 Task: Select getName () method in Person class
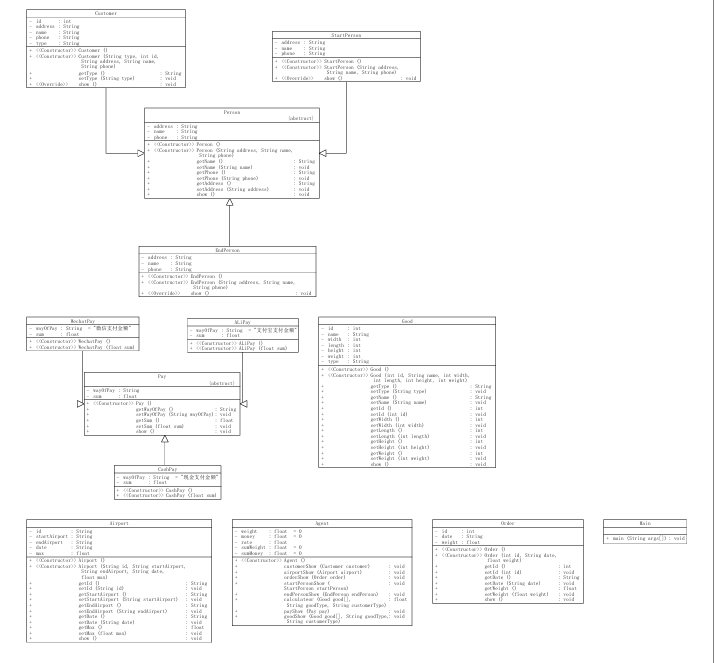(232, 161)
